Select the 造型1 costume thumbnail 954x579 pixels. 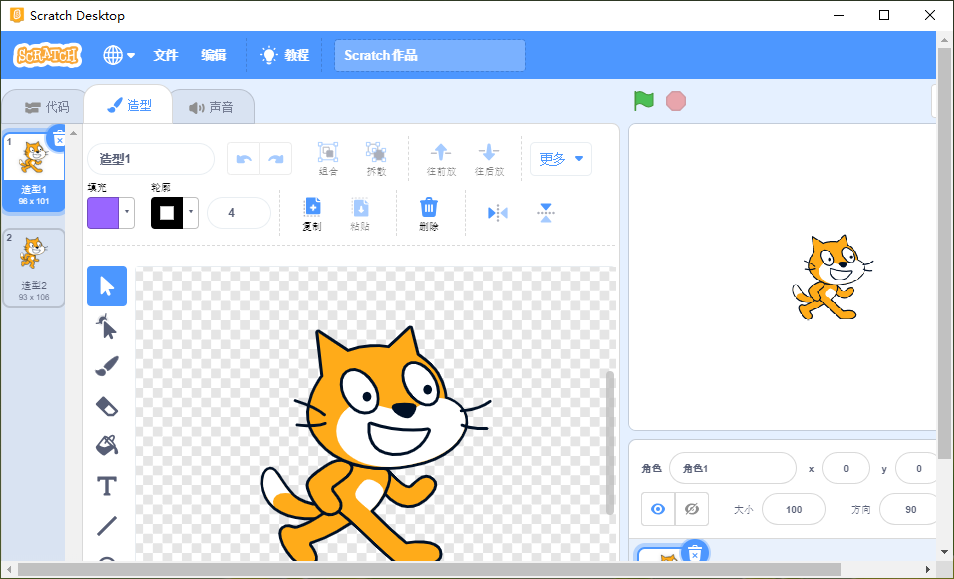pyautogui.click(x=34, y=172)
